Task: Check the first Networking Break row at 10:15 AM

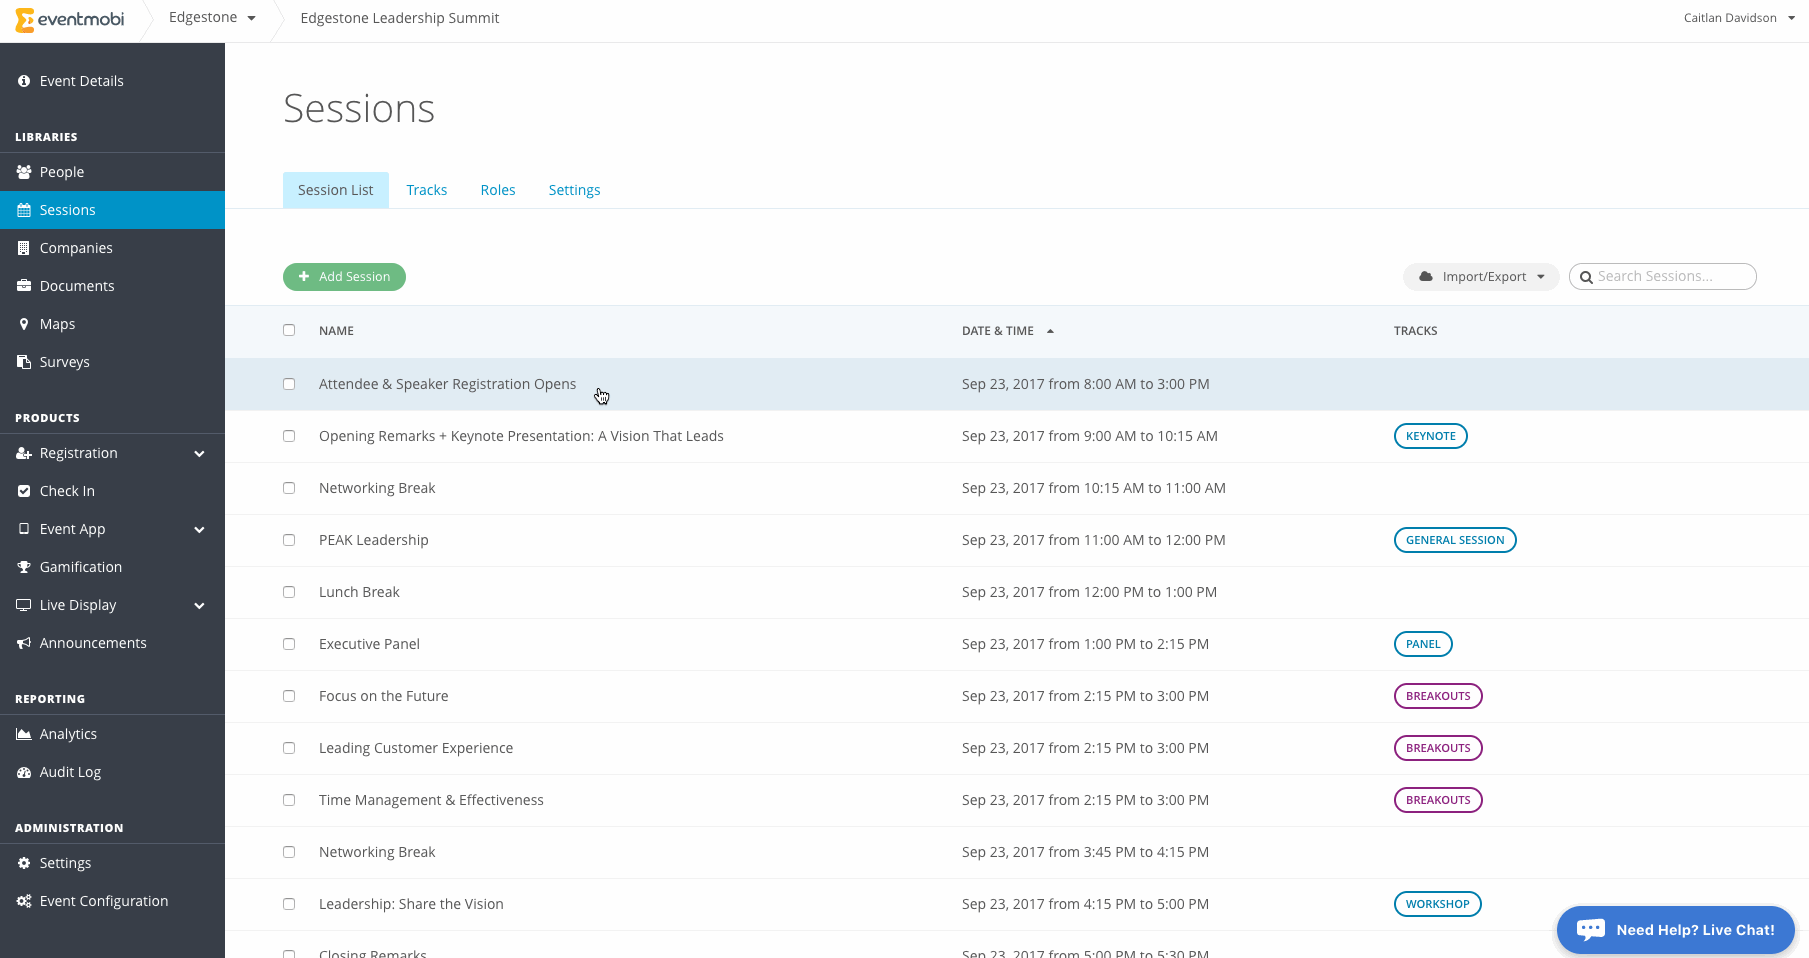Action: click(x=289, y=488)
